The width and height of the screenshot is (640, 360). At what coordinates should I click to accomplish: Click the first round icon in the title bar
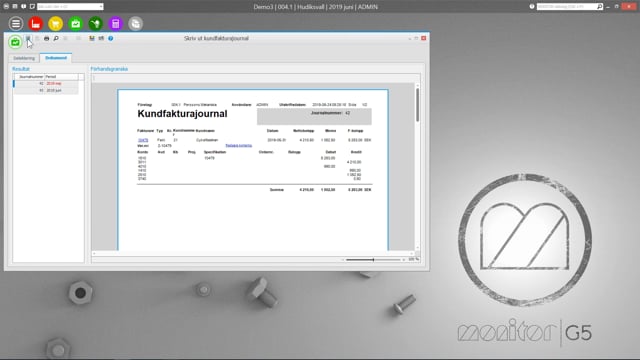pos(6,7)
